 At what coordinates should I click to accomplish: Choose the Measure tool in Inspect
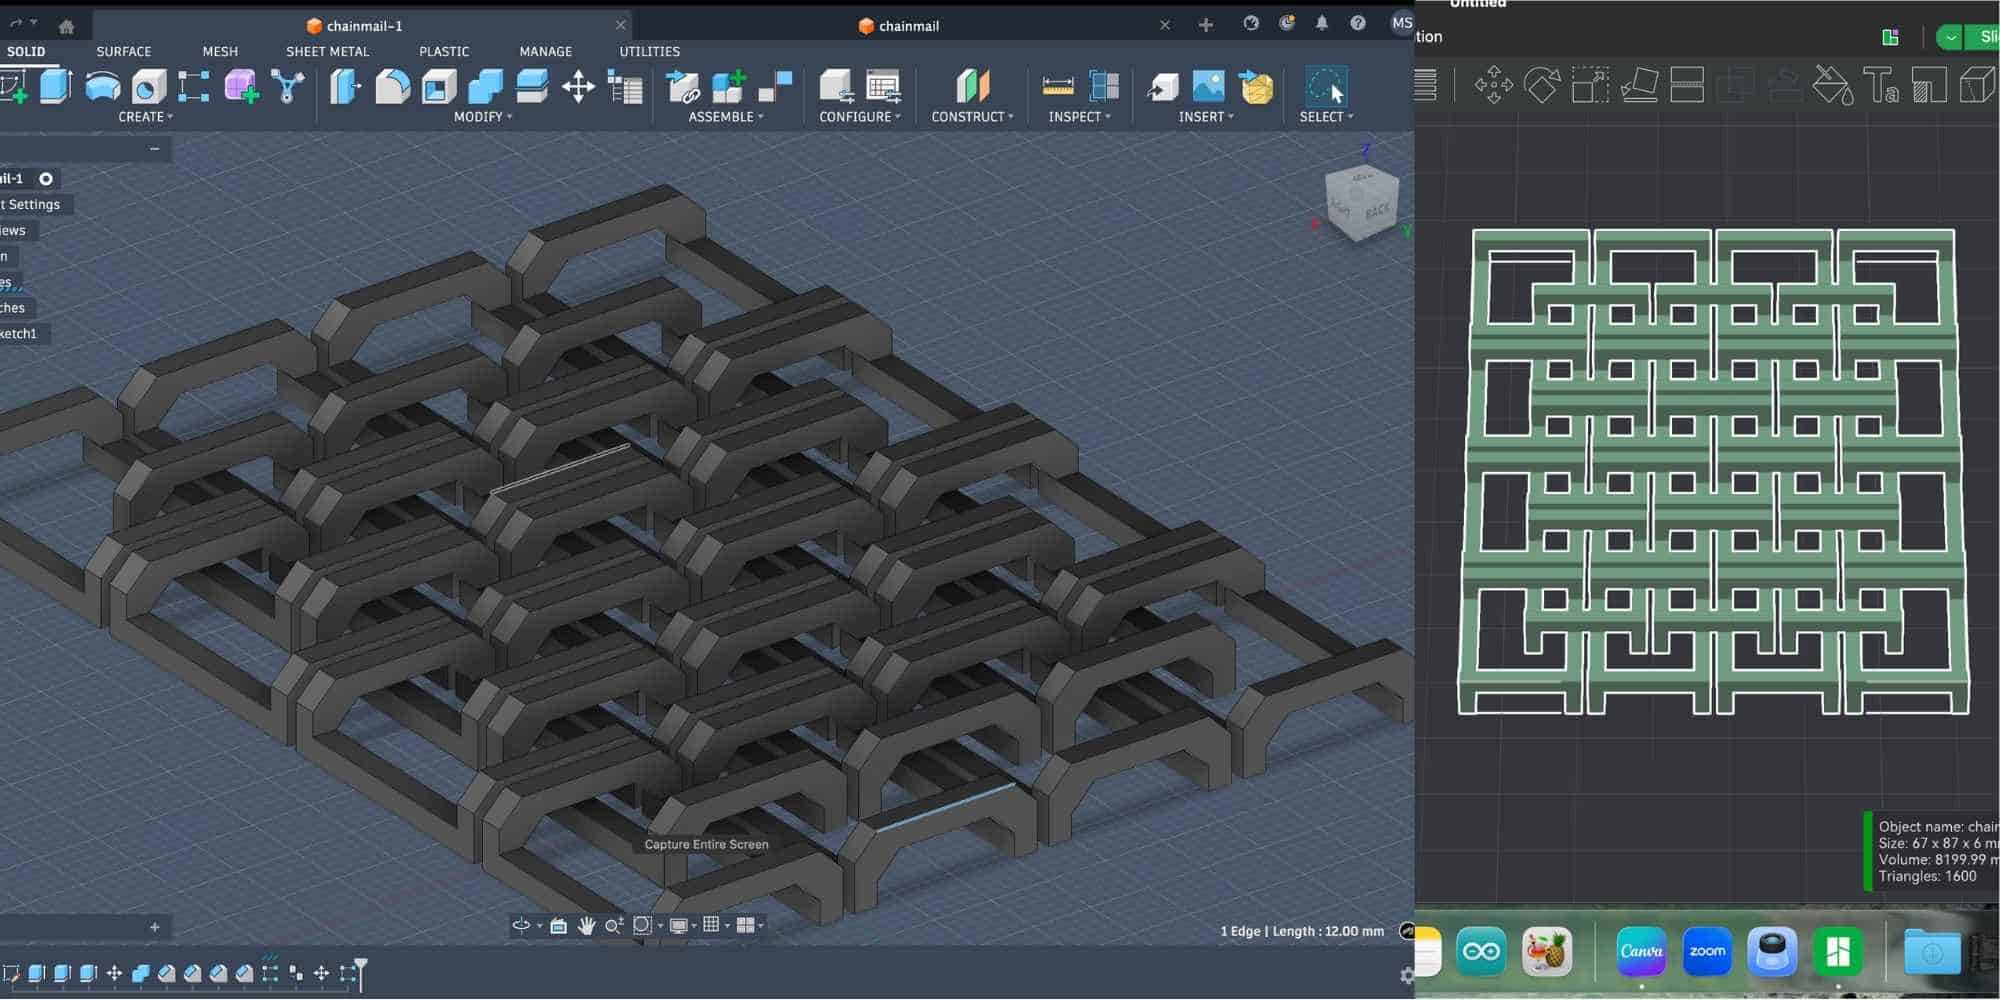[x=1057, y=87]
